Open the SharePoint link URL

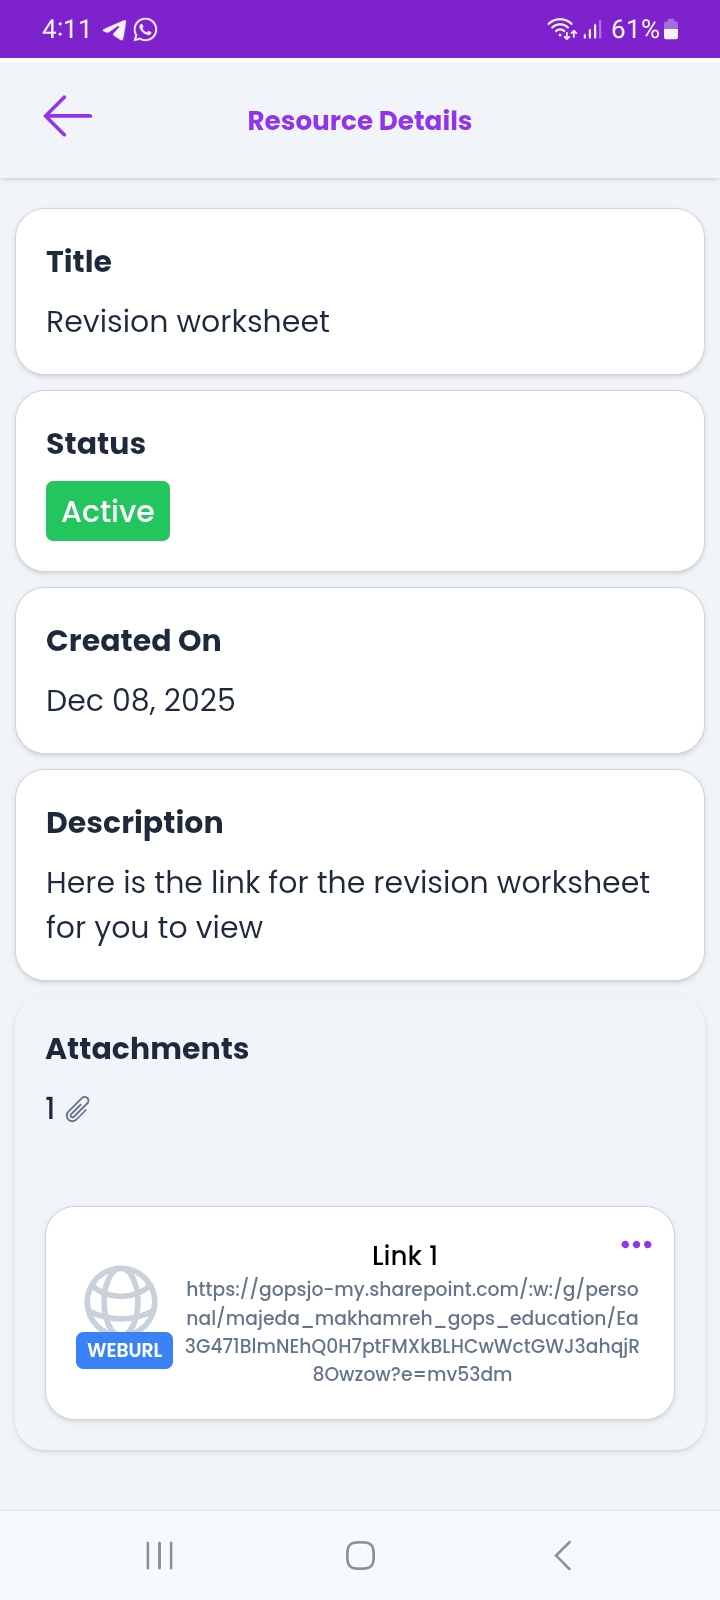[412, 1331]
